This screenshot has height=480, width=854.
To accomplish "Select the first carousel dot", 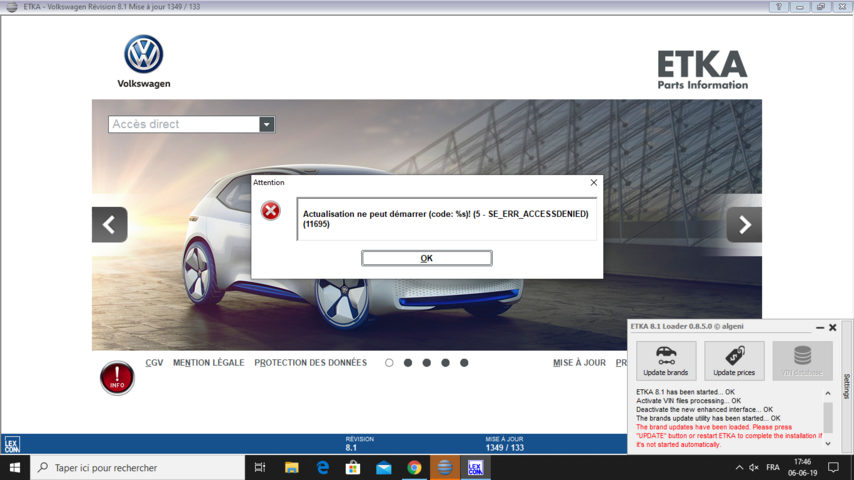I will pyautogui.click(x=389, y=363).
